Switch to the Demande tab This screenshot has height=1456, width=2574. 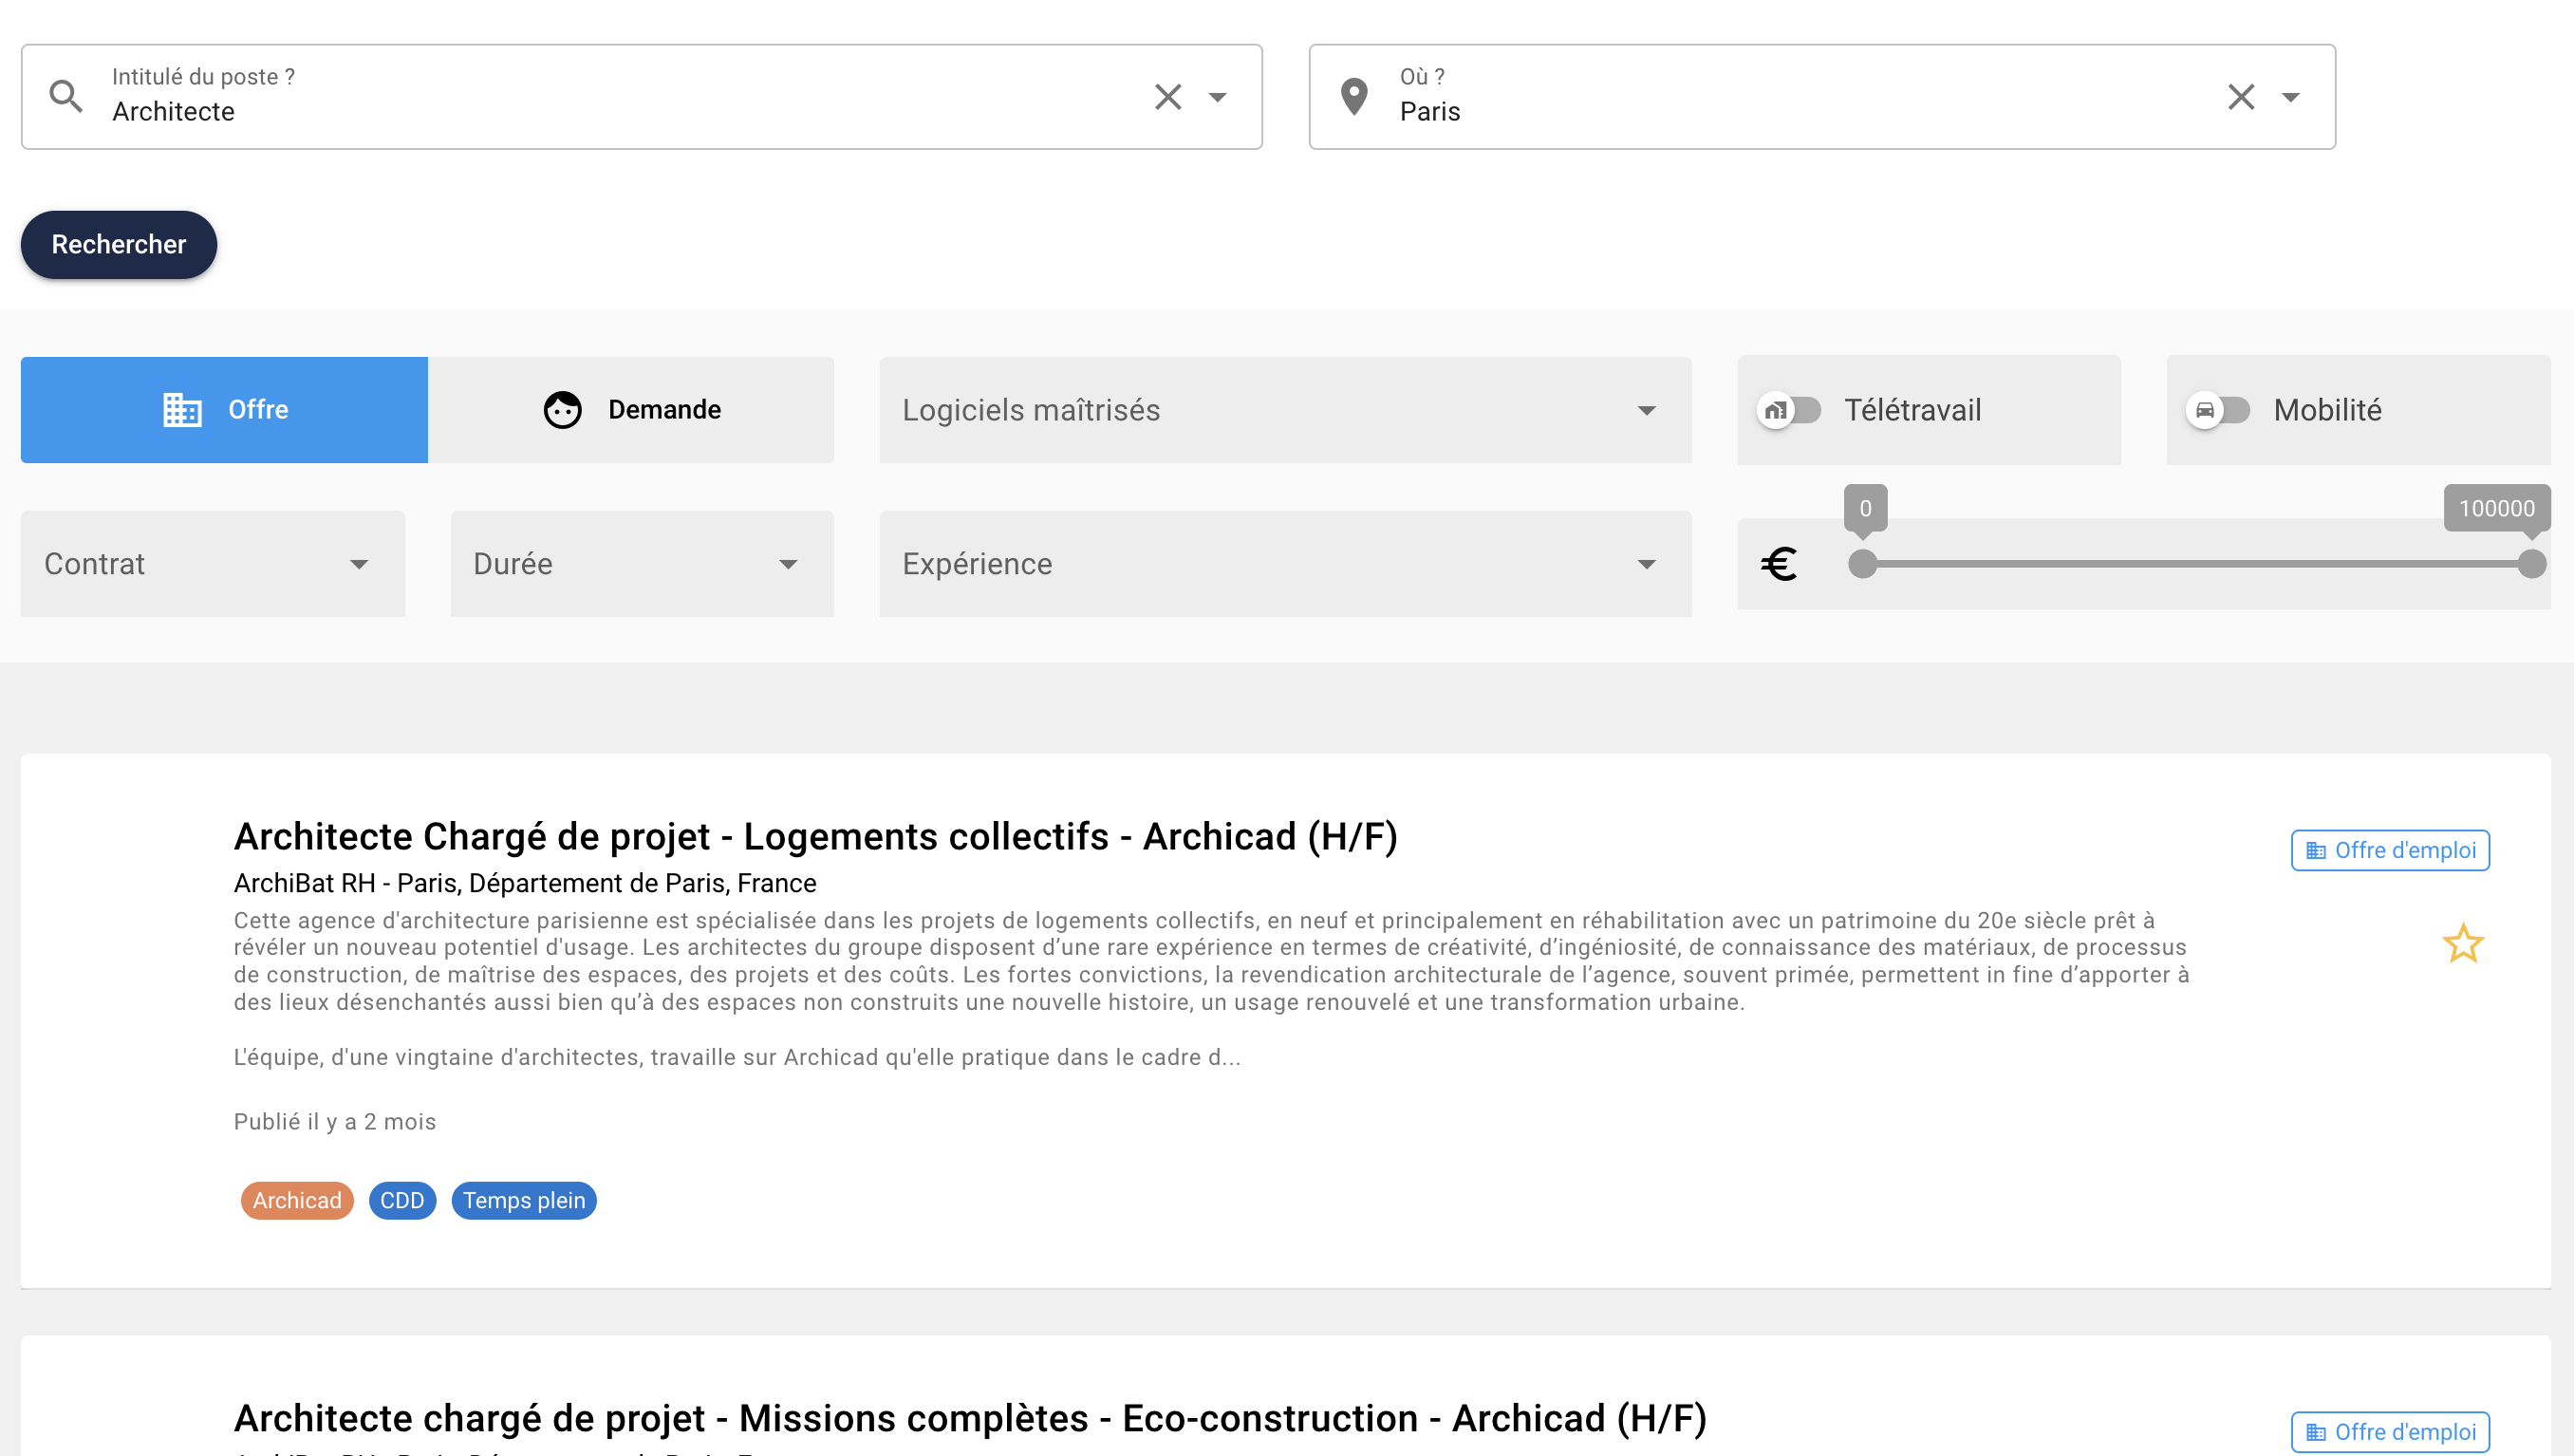point(631,410)
